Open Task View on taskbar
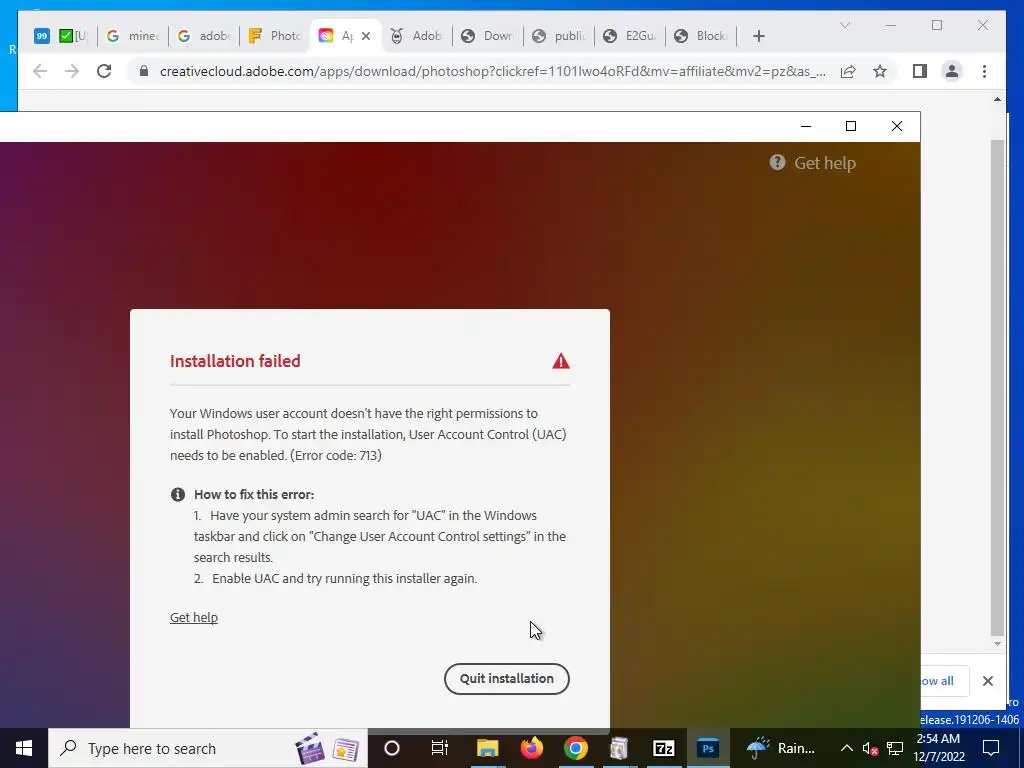This screenshot has height=768, width=1024. pos(440,748)
